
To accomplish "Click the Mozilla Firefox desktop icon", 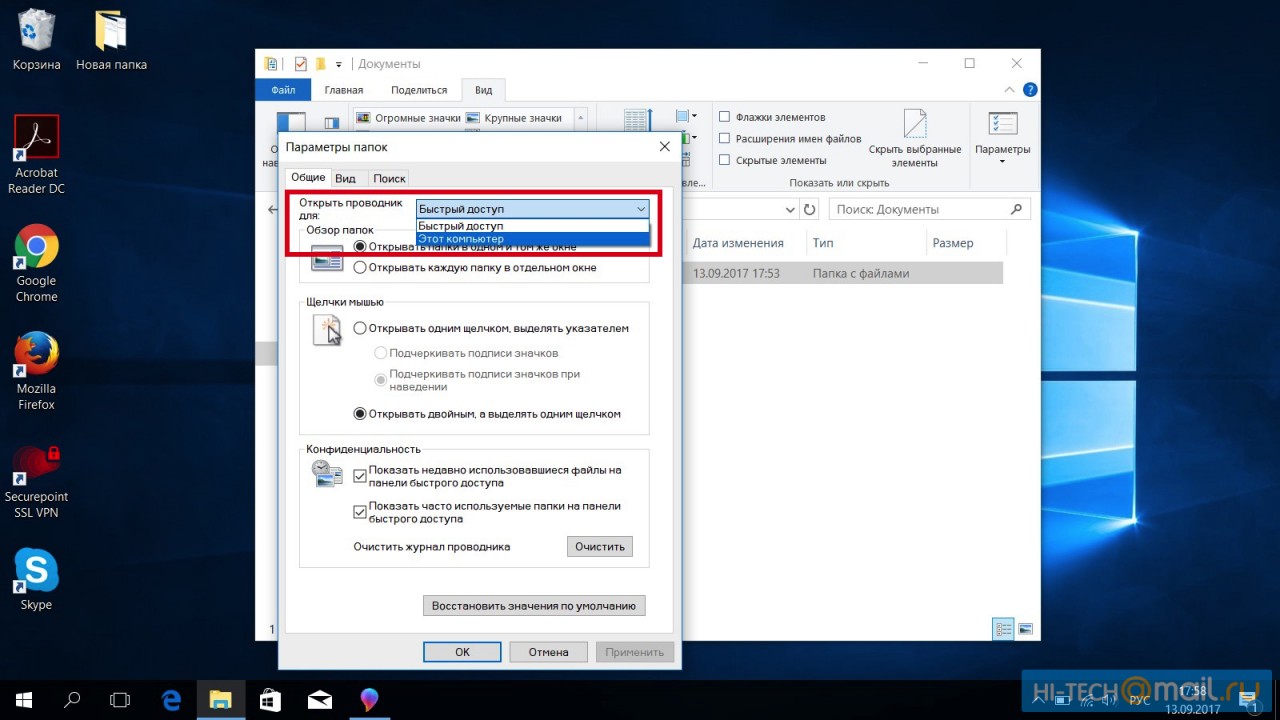I will coord(36,354).
